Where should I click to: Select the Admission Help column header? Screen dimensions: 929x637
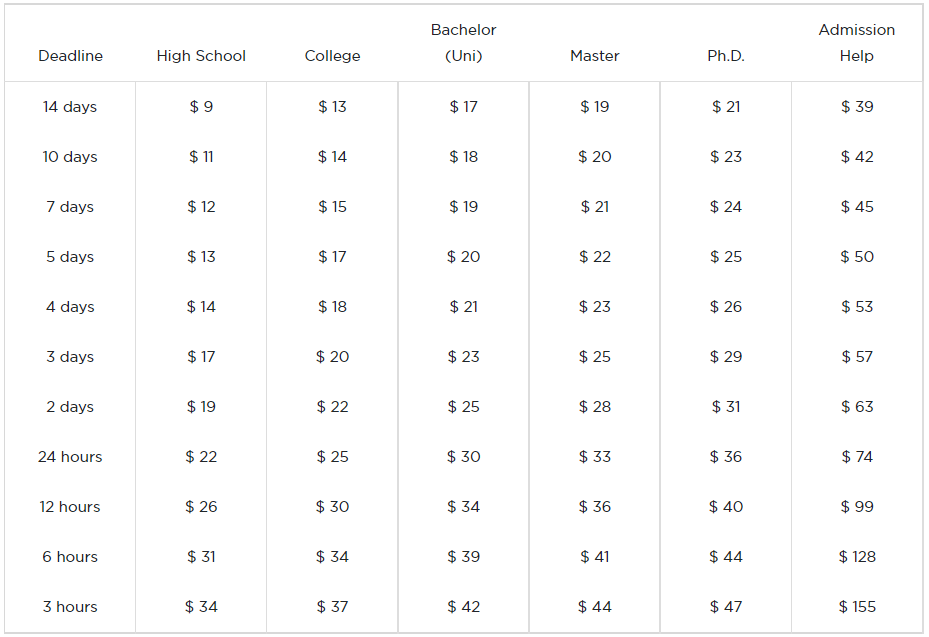857,43
